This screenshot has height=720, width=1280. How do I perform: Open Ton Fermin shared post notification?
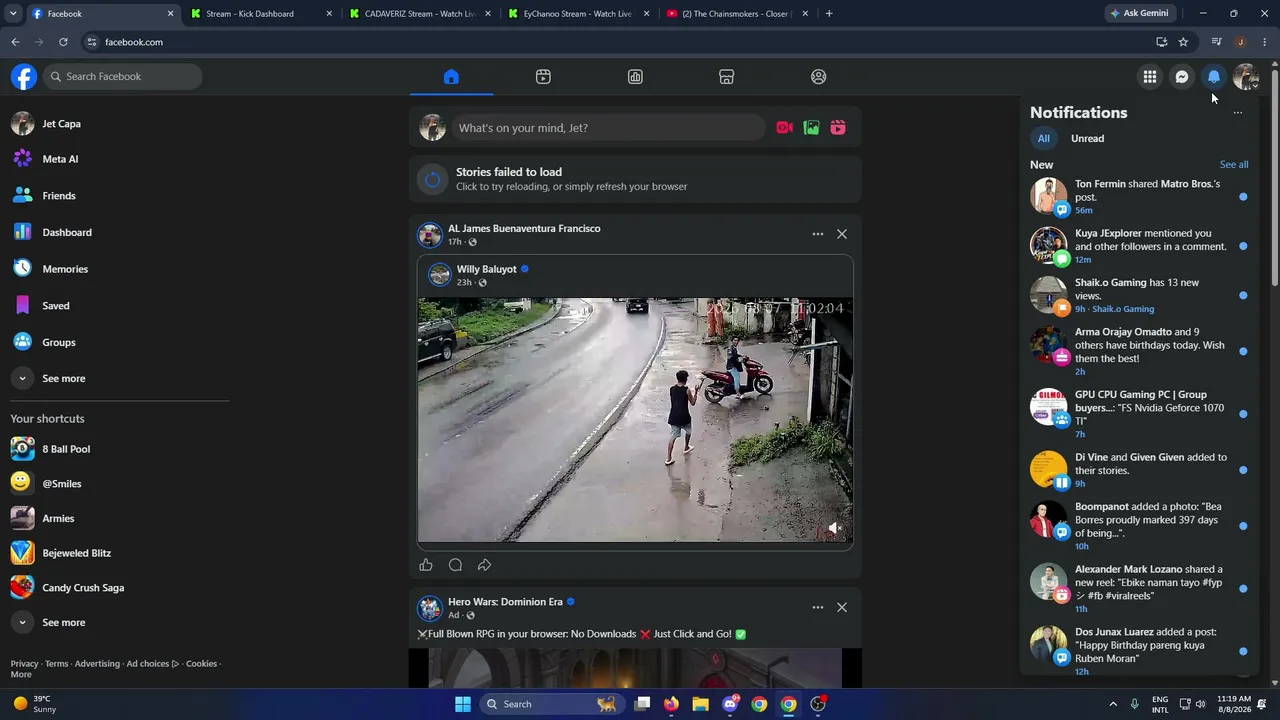[x=1139, y=197]
